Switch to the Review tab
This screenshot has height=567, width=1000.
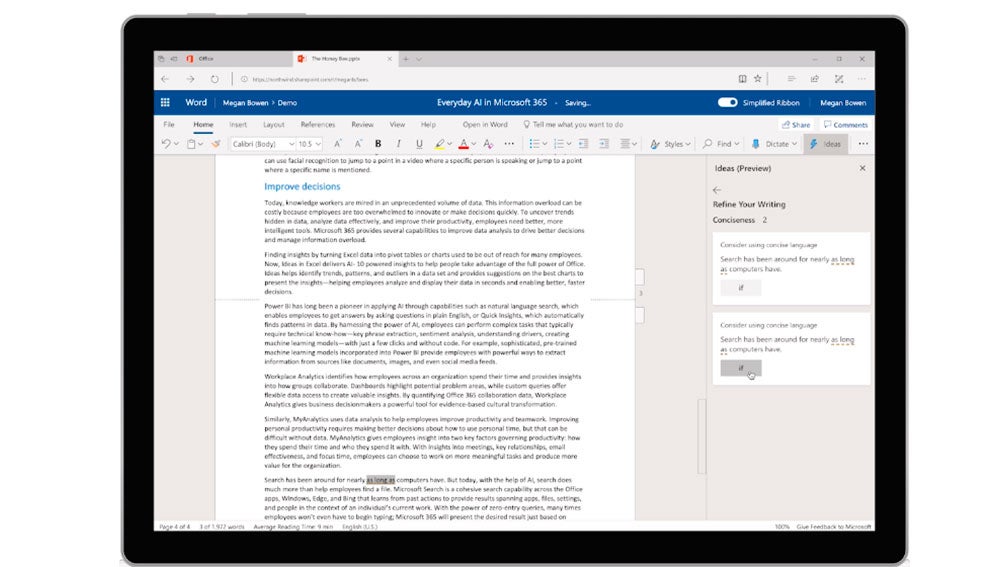point(362,124)
